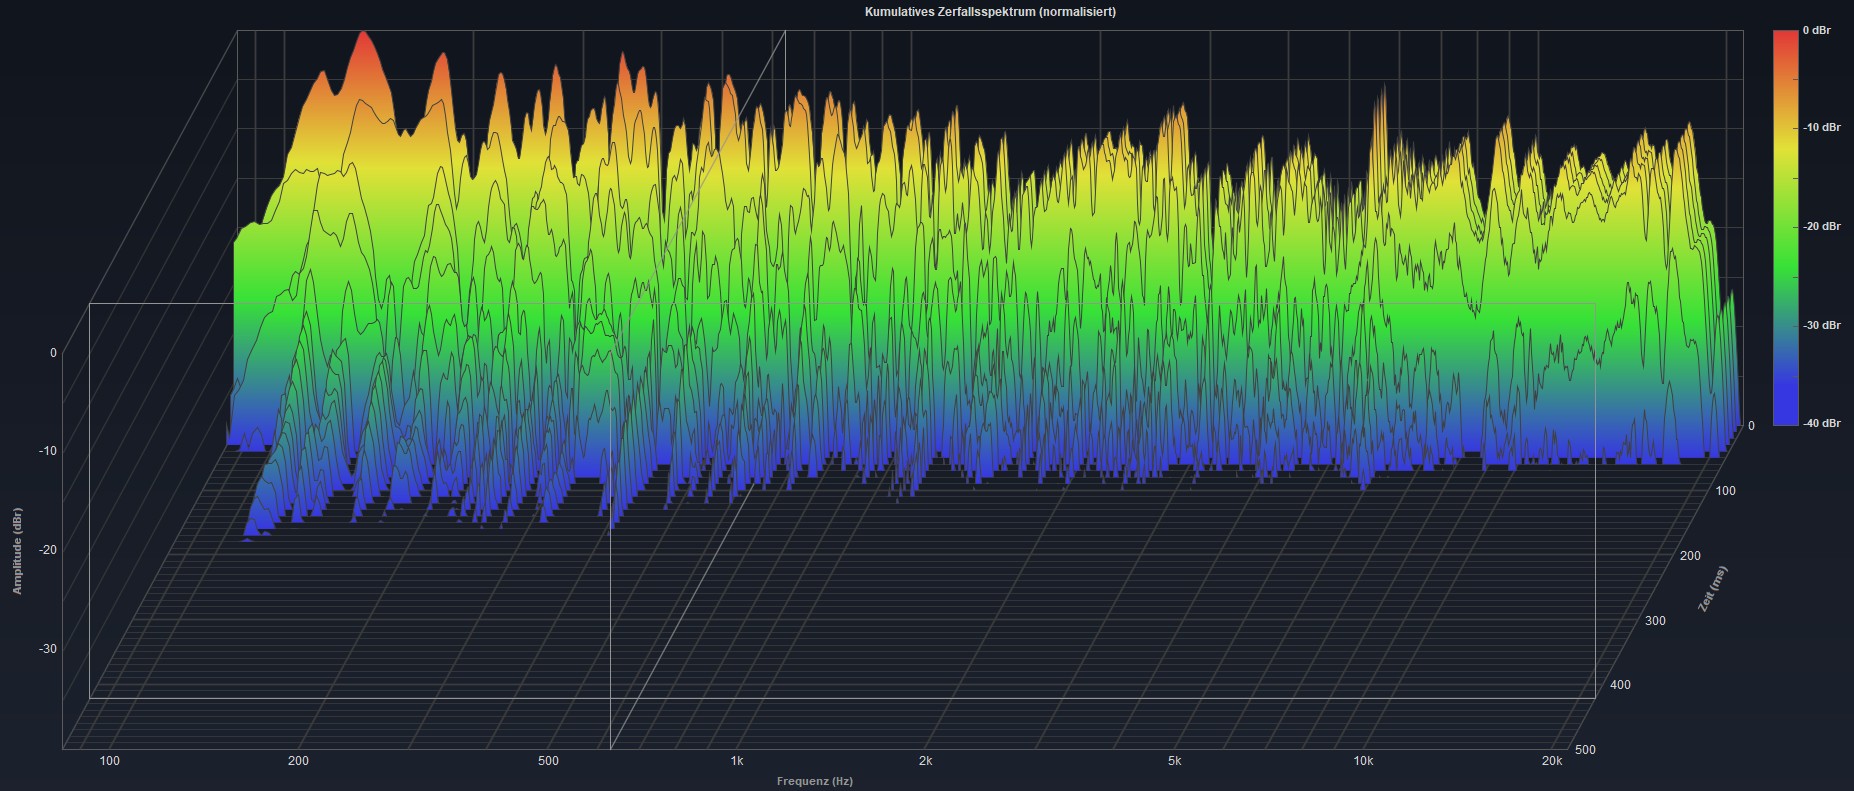Click the 'Amplitude (dBr)' axis title
Viewport: 1854px width, 791px height.
click(17, 551)
